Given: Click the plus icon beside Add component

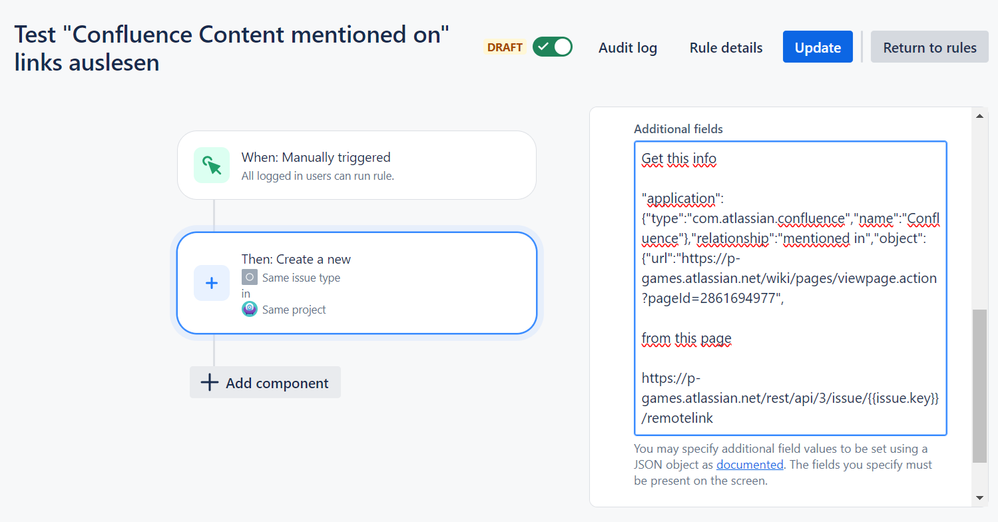Looking at the screenshot, I should (209, 383).
